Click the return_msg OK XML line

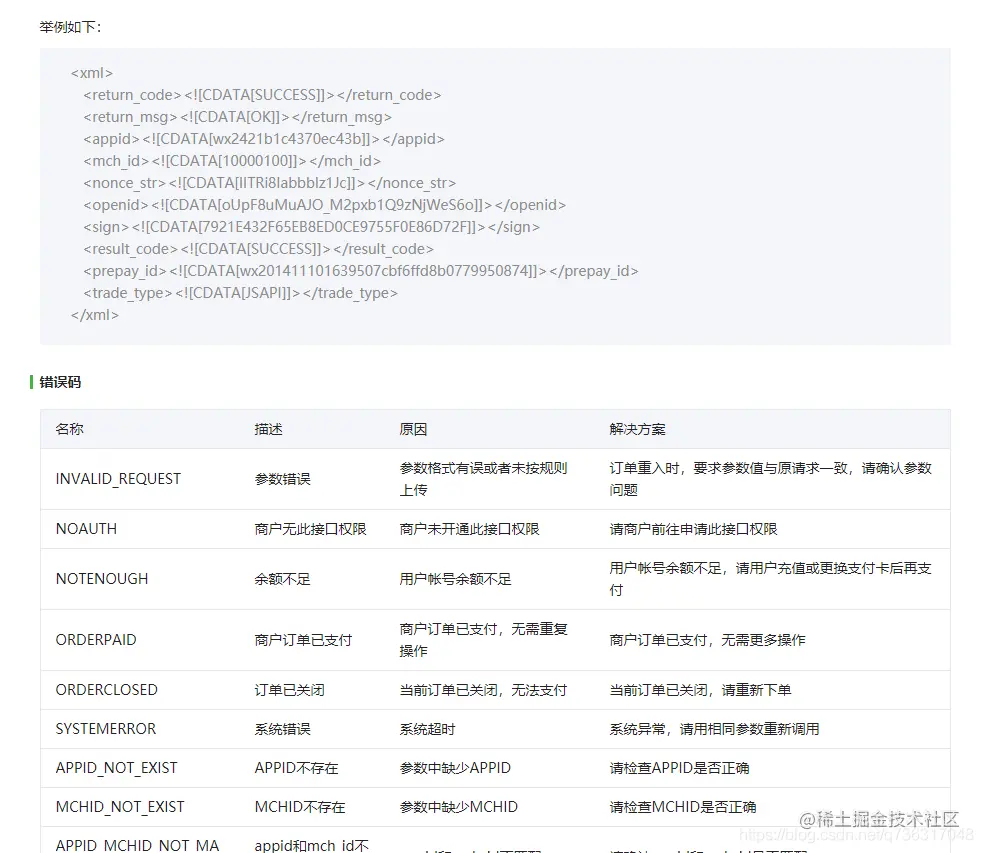coord(237,117)
